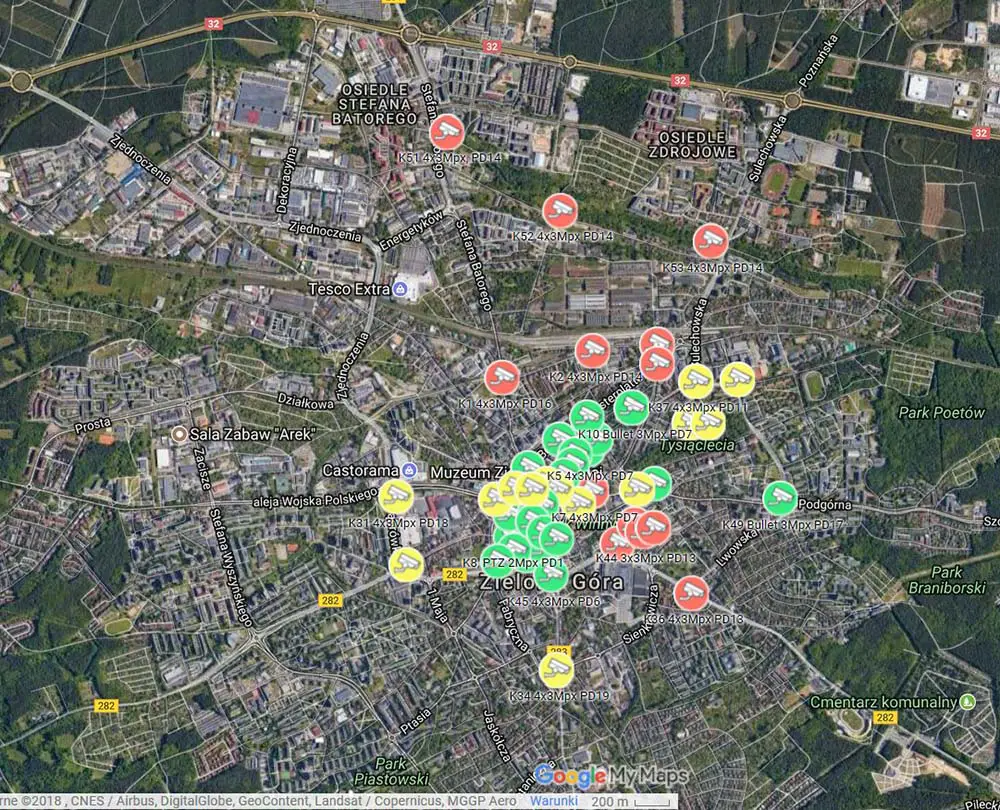Click the green K45 PD6 camera marker
Image resolution: width=1000 pixels, height=810 pixels.
pos(551,575)
